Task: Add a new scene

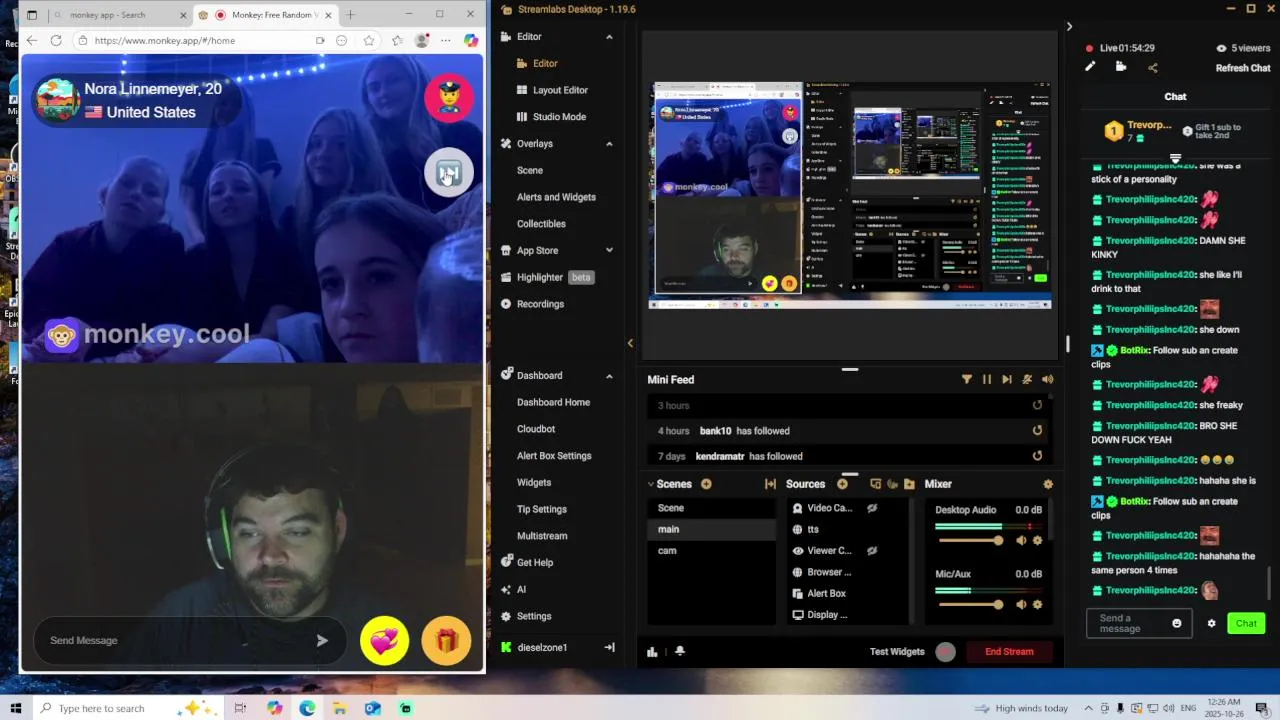Action: click(x=706, y=484)
